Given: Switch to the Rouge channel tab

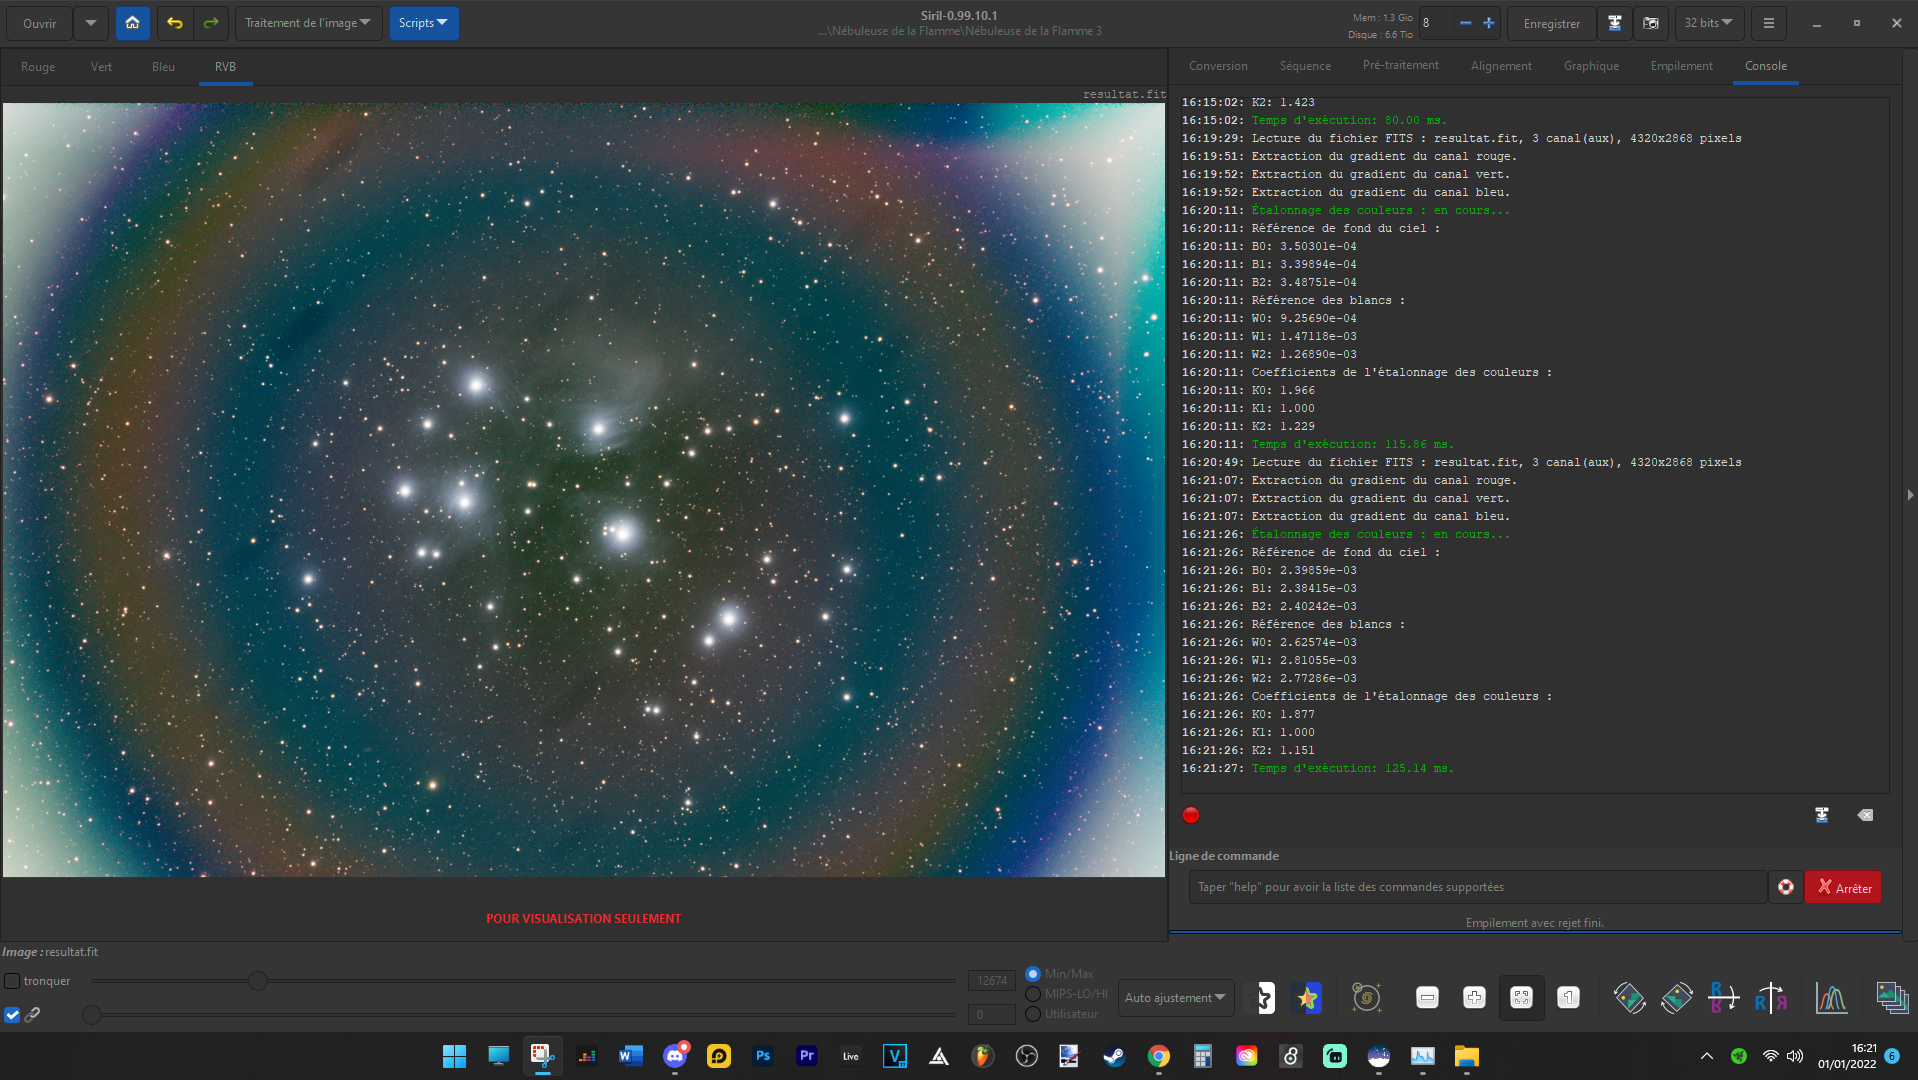Looking at the screenshot, I should click(x=38, y=67).
